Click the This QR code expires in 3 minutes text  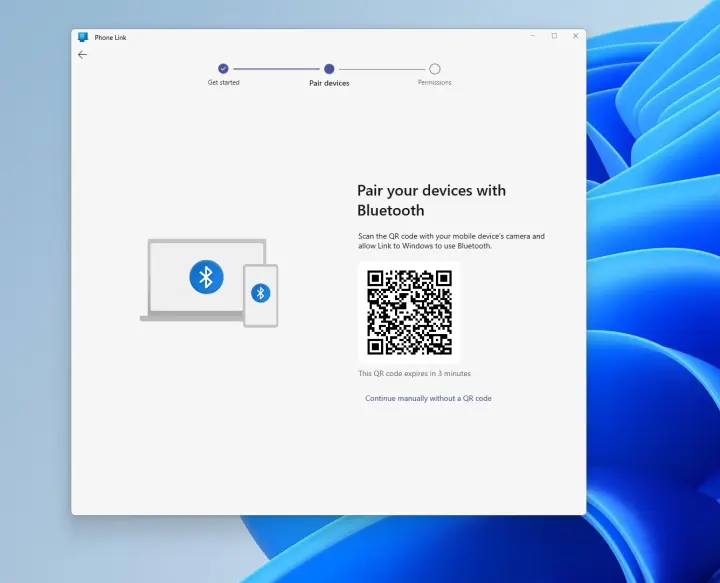pyautogui.click(x=414, y=374)
